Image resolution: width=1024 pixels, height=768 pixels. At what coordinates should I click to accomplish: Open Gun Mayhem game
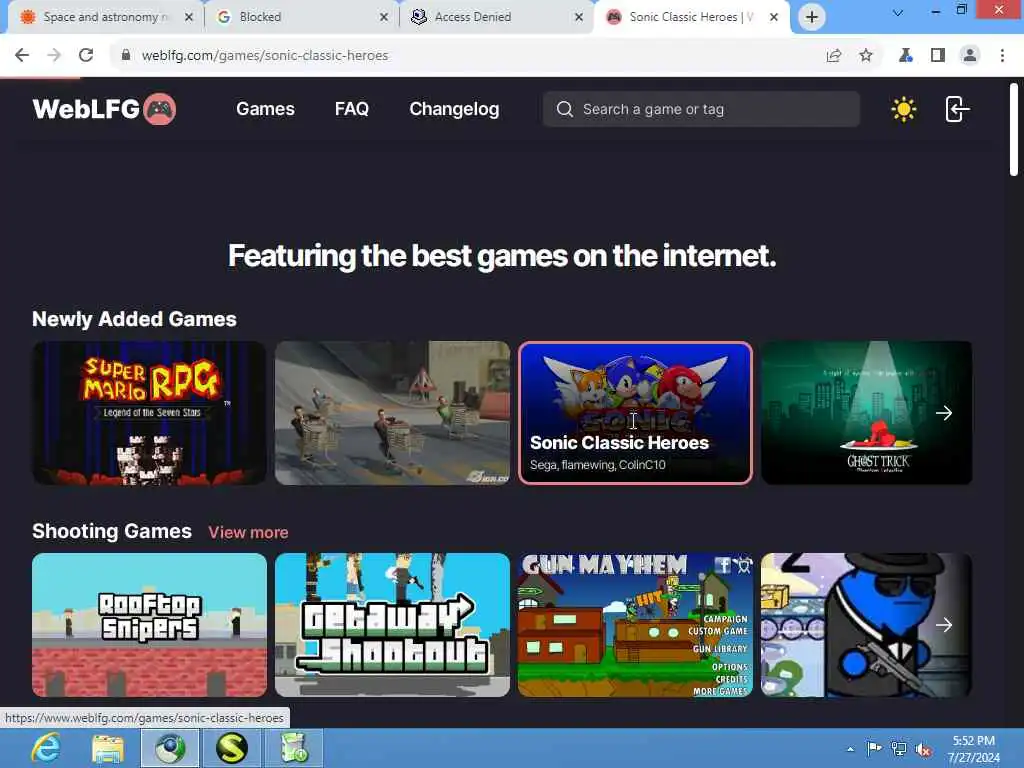pos(635,625)
